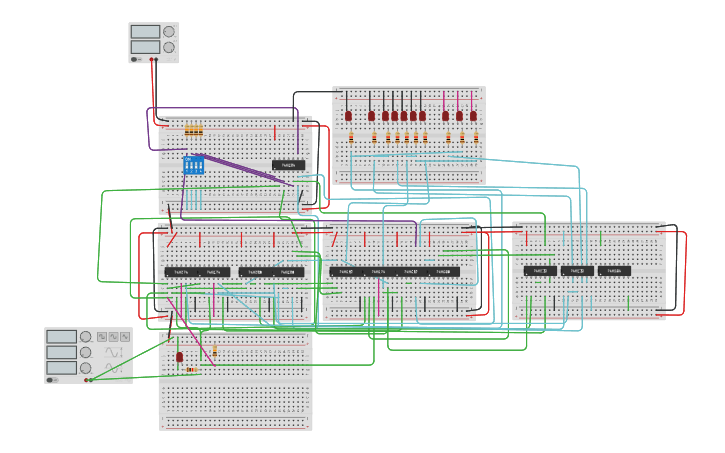Select the first pink-wired LED on LED board
The width and height of the screenshot is (725, 453).
coord(445,116)
